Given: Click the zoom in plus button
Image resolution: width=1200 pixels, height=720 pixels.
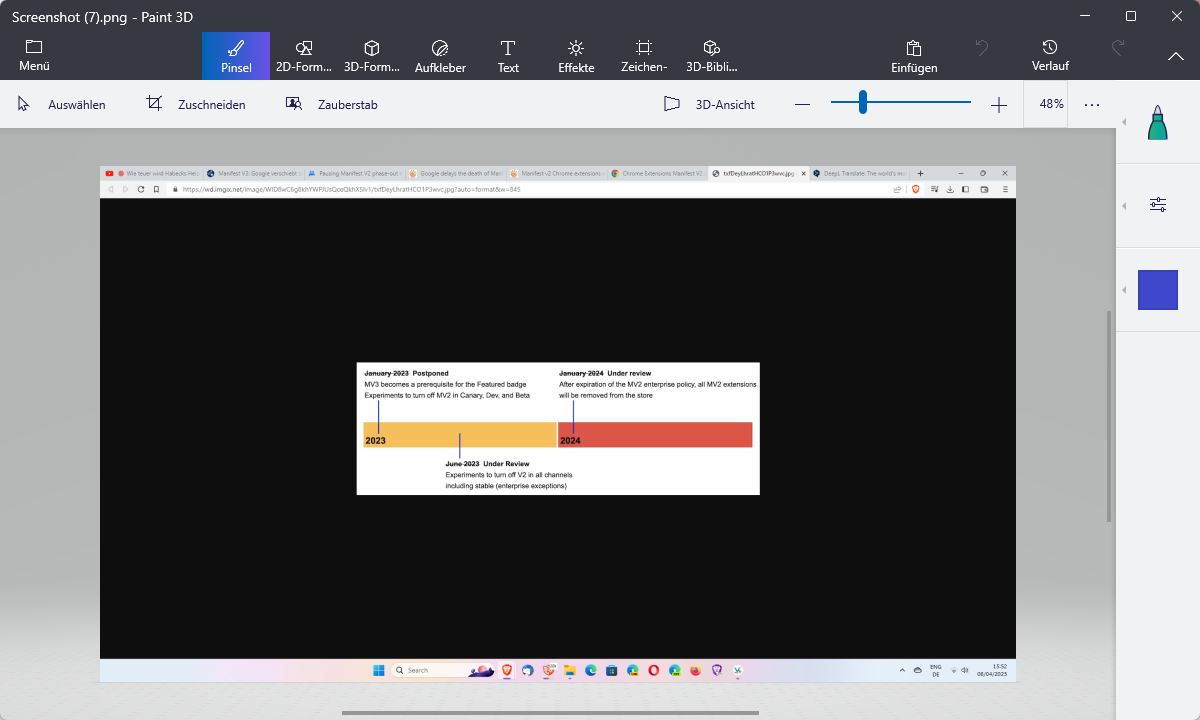Looking at the screenshot, I should (x=998, y=104).
